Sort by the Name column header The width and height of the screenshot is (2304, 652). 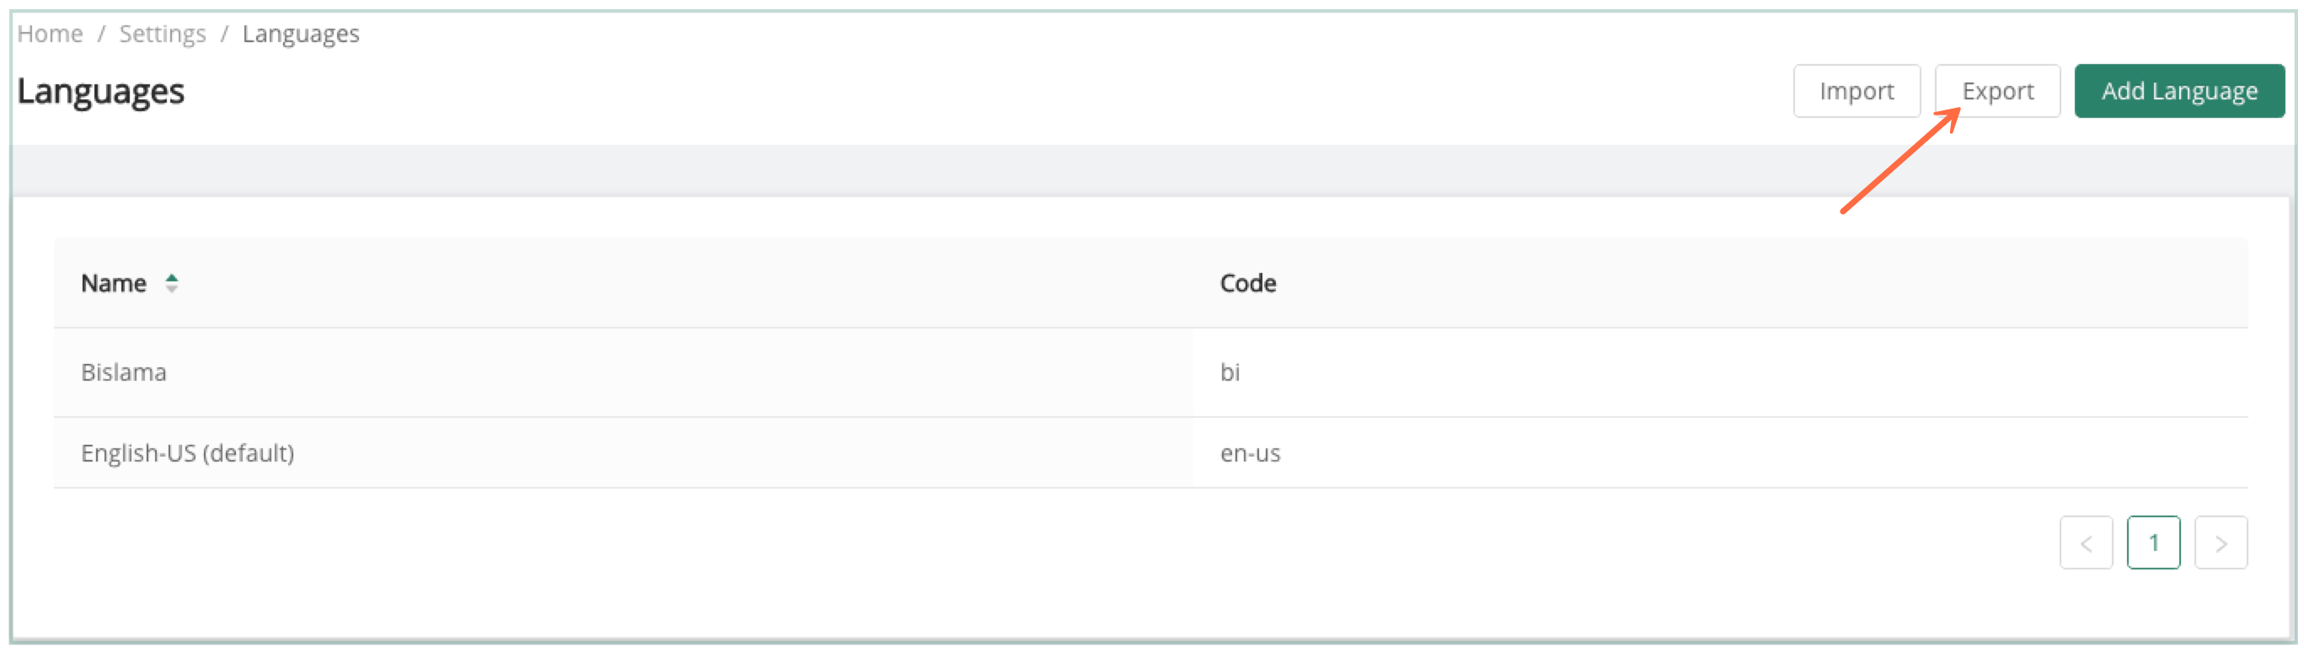pos(114,284)
